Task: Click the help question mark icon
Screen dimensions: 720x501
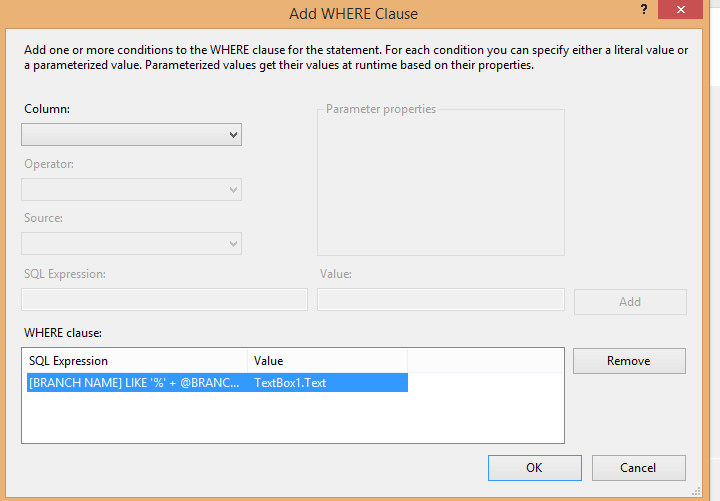Action: pyautogui.click(x=644, y=9)
